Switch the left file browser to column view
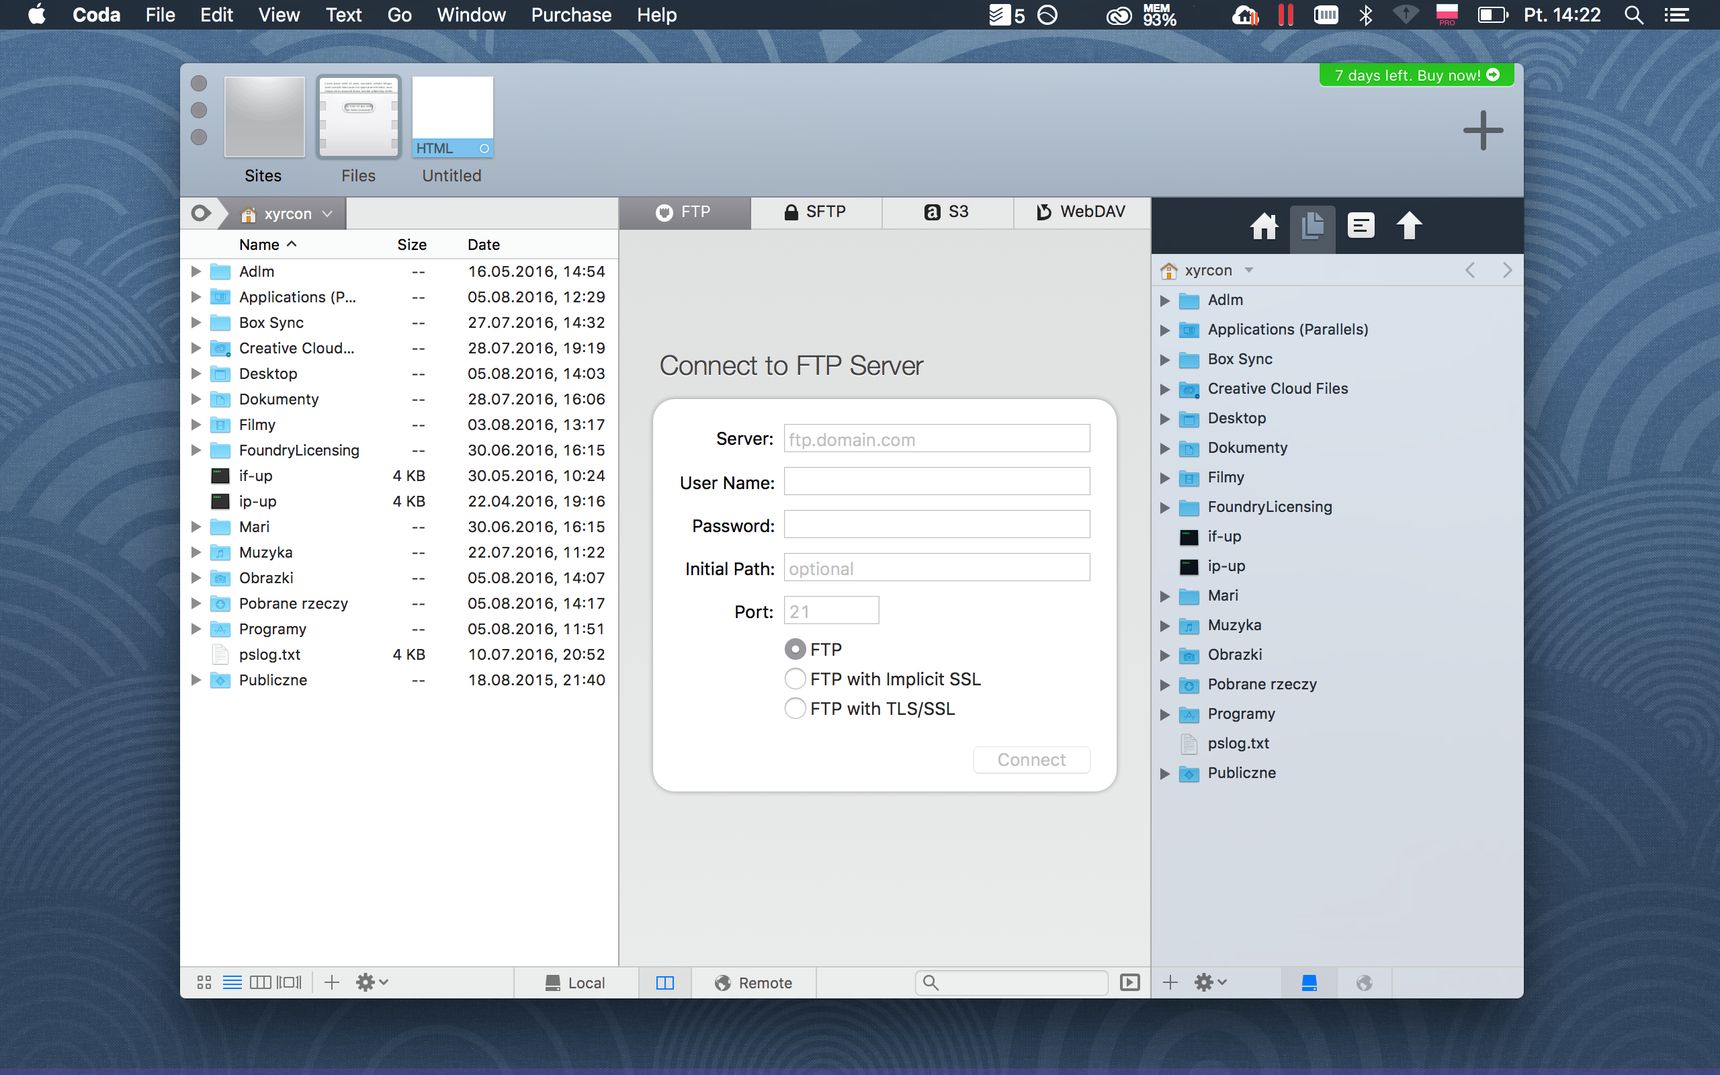1720x1075 pixels. 260,983
